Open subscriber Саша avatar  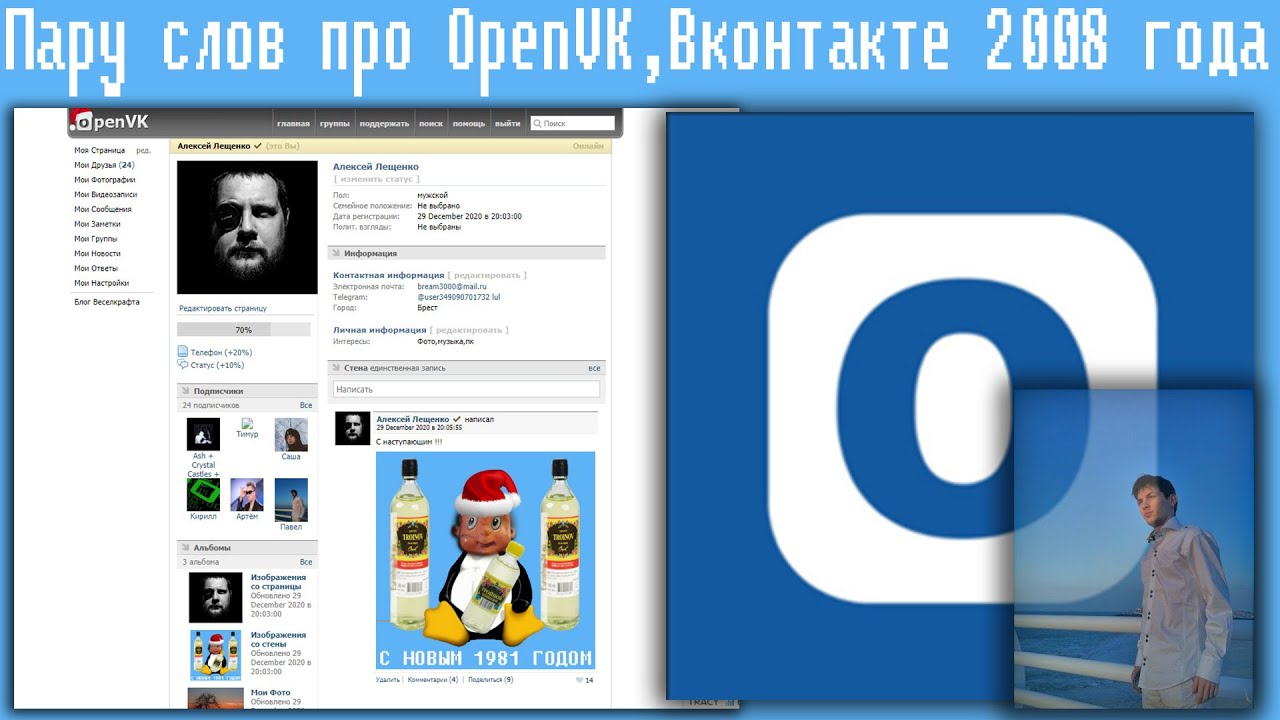291,434
